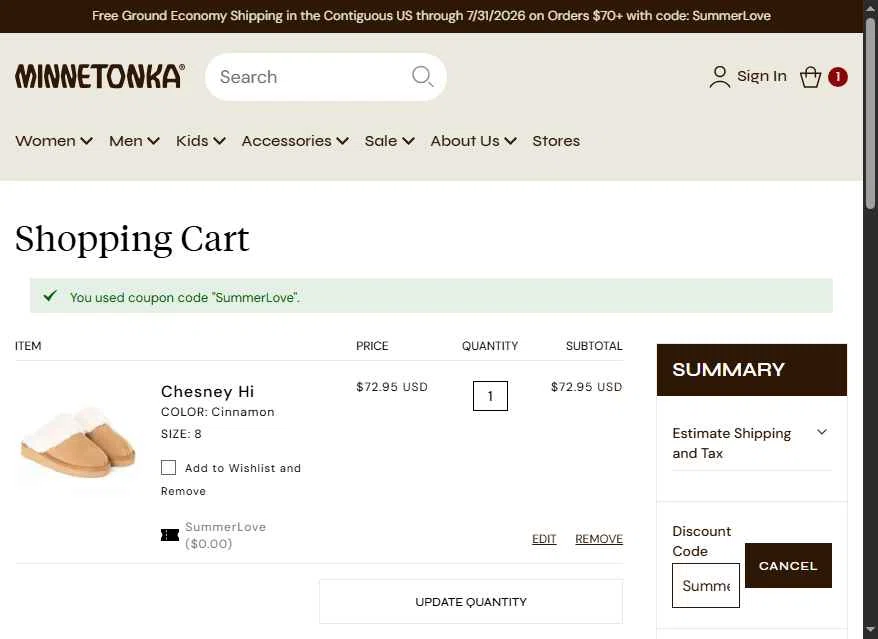Click the Update Quantity button
Image resolution: width=878 pixels, height=639 pixels.
pyautogui.click(x=471, y=601)
